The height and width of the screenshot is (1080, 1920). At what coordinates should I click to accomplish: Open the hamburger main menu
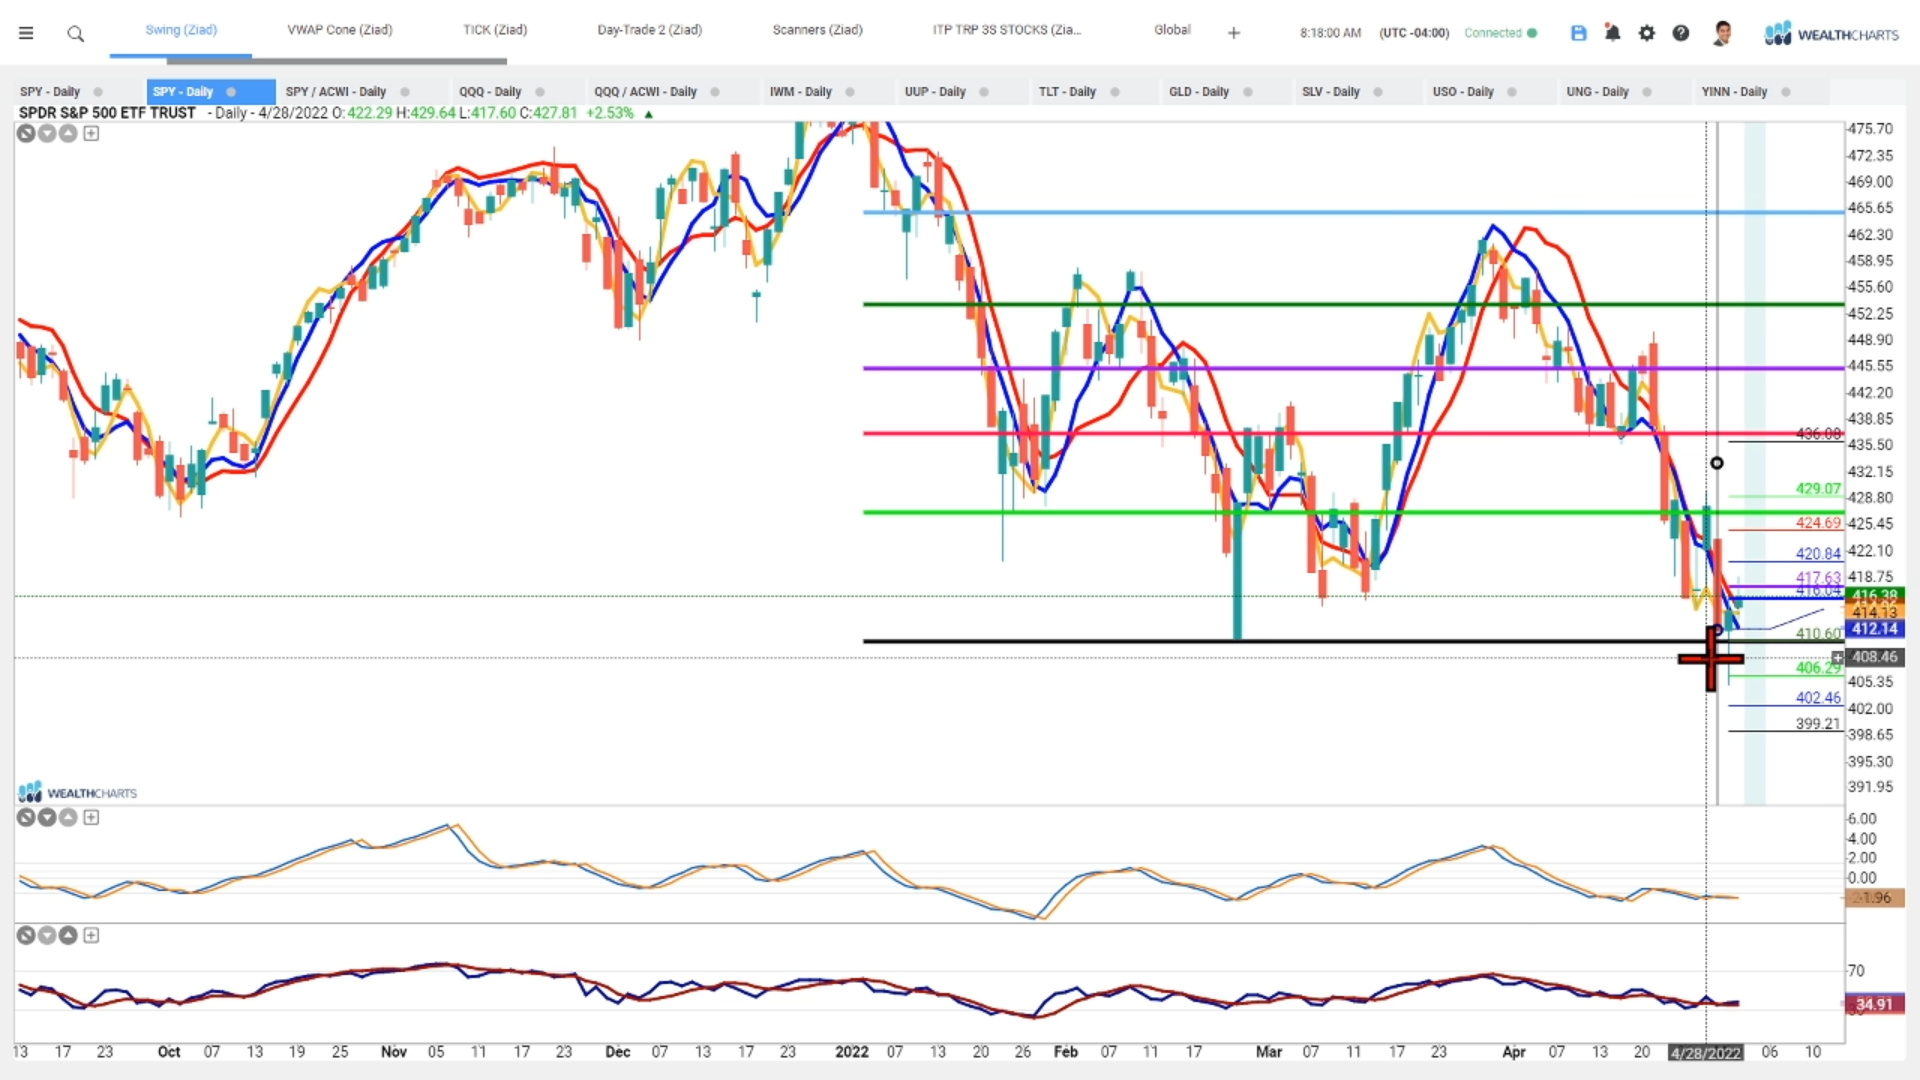[26, 33]
